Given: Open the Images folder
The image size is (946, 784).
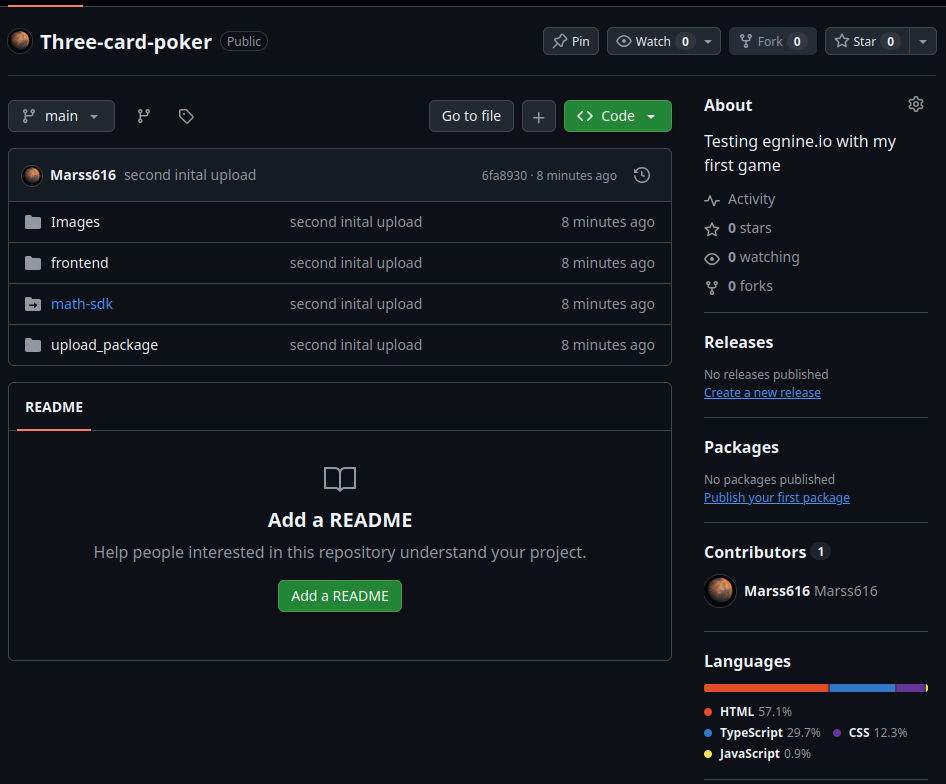Looking at the screenshot, I should pyautogui.click(x=75, y=222).
